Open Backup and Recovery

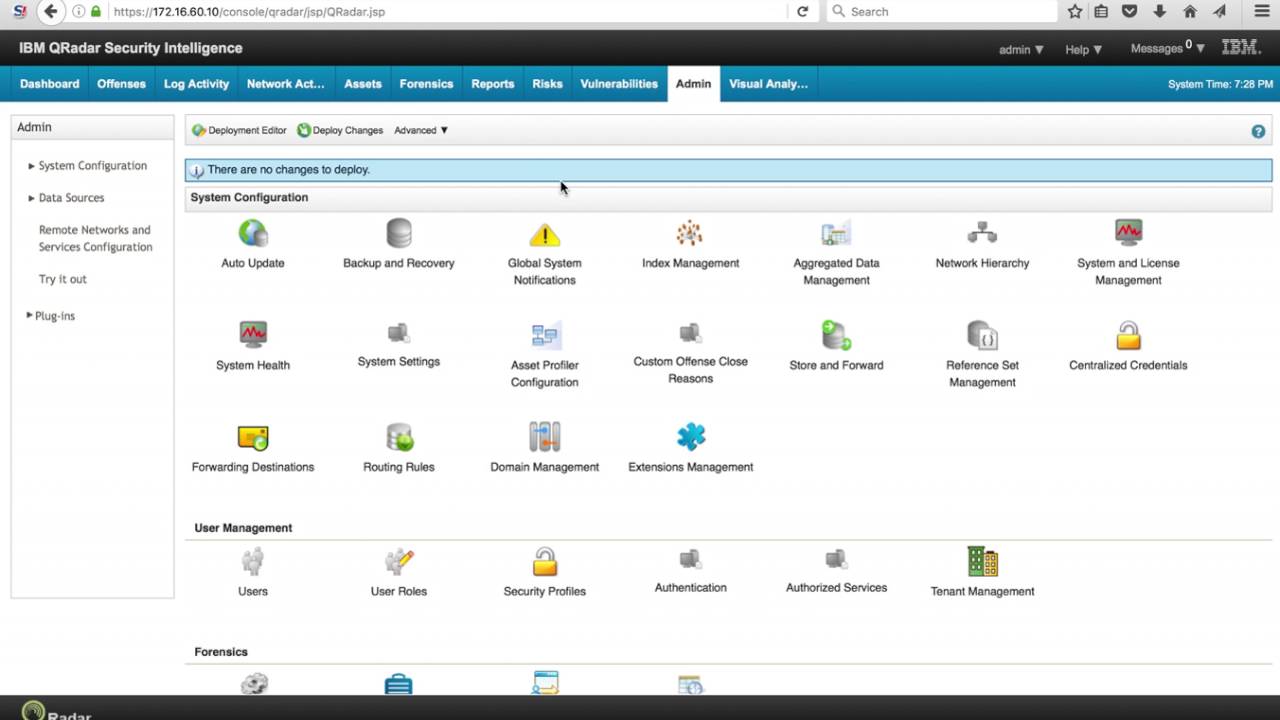pos(399,245)
